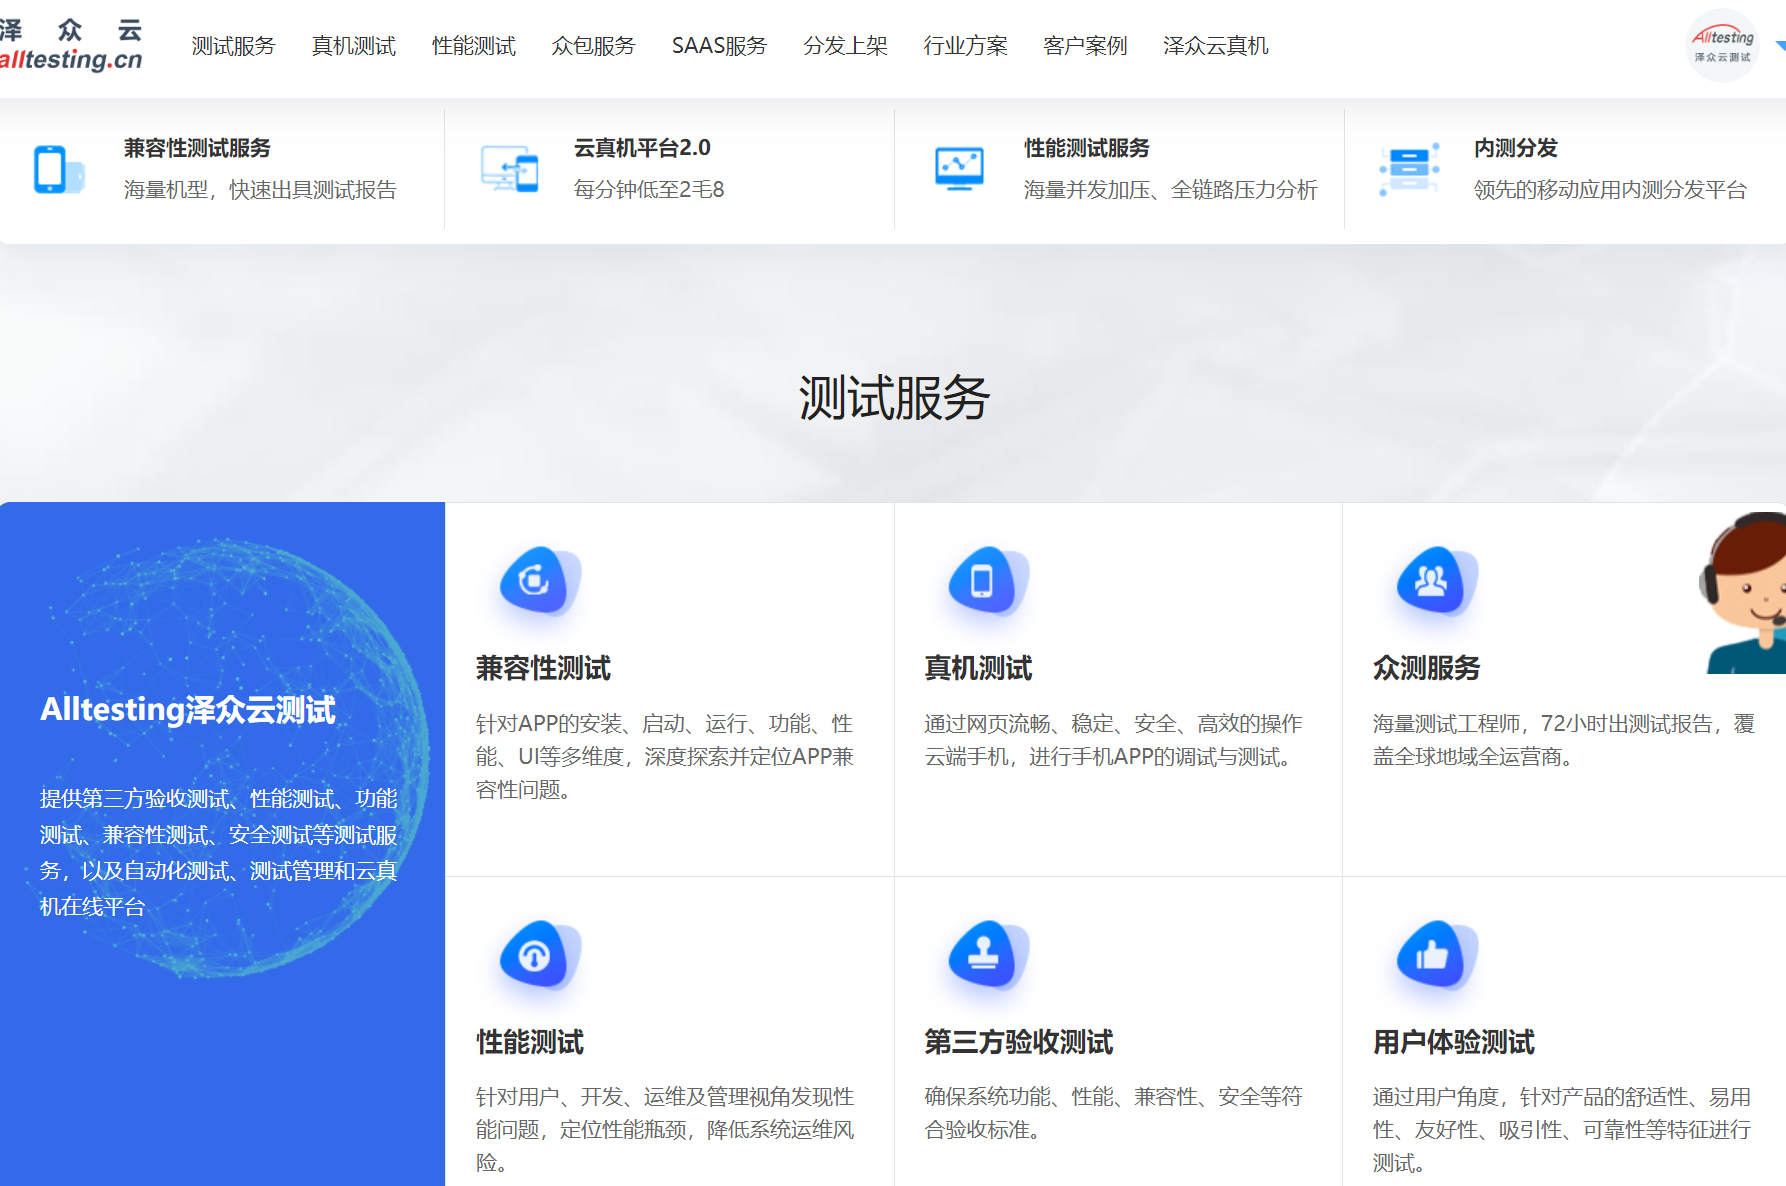Open the 测试服务 navigation menu
This screenshot has width=1786, height=1186.
[233, 46]
